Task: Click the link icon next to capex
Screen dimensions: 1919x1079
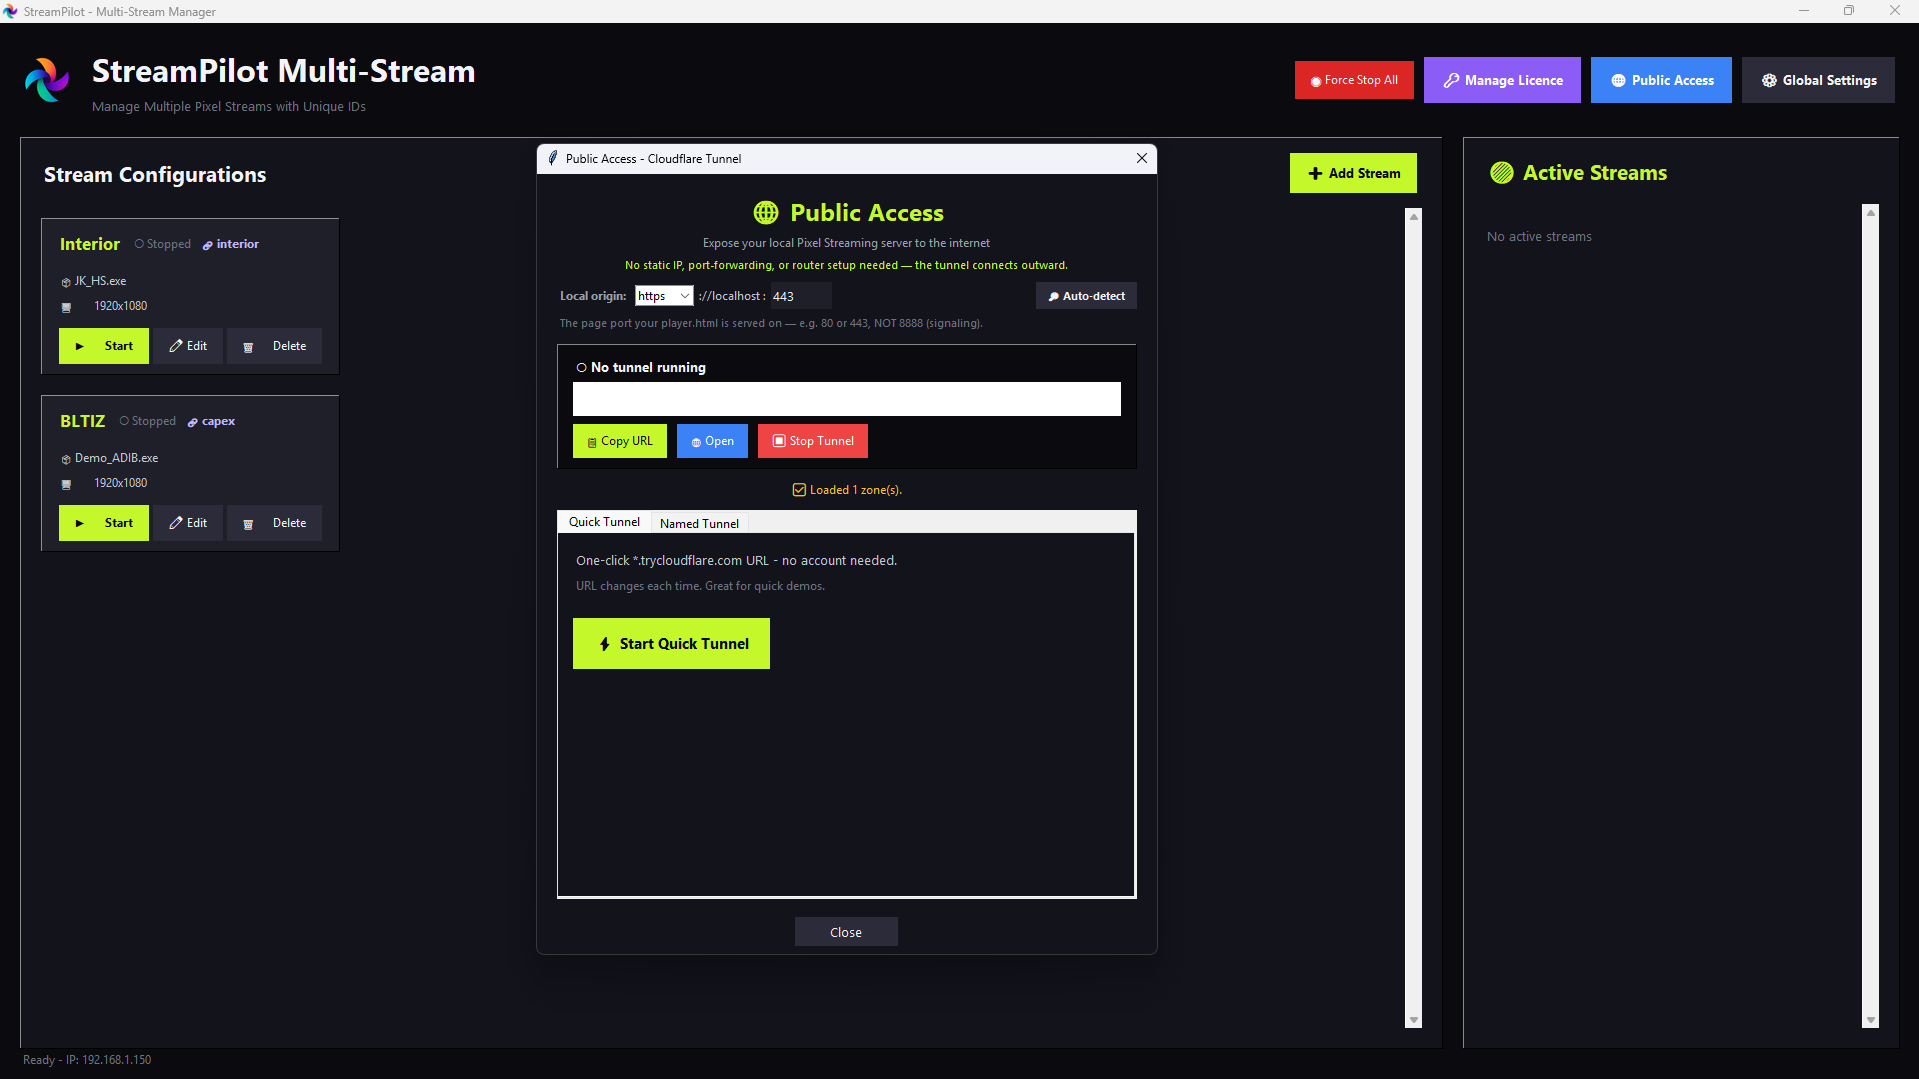Action: (x=193, y=422)
